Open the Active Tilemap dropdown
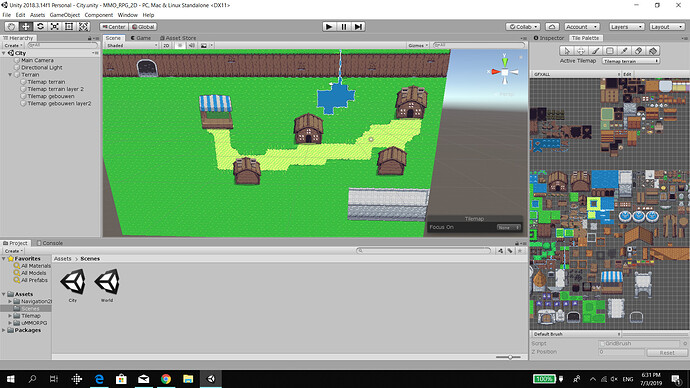This screenshot has height=388, width=690. tap(631, 61)
